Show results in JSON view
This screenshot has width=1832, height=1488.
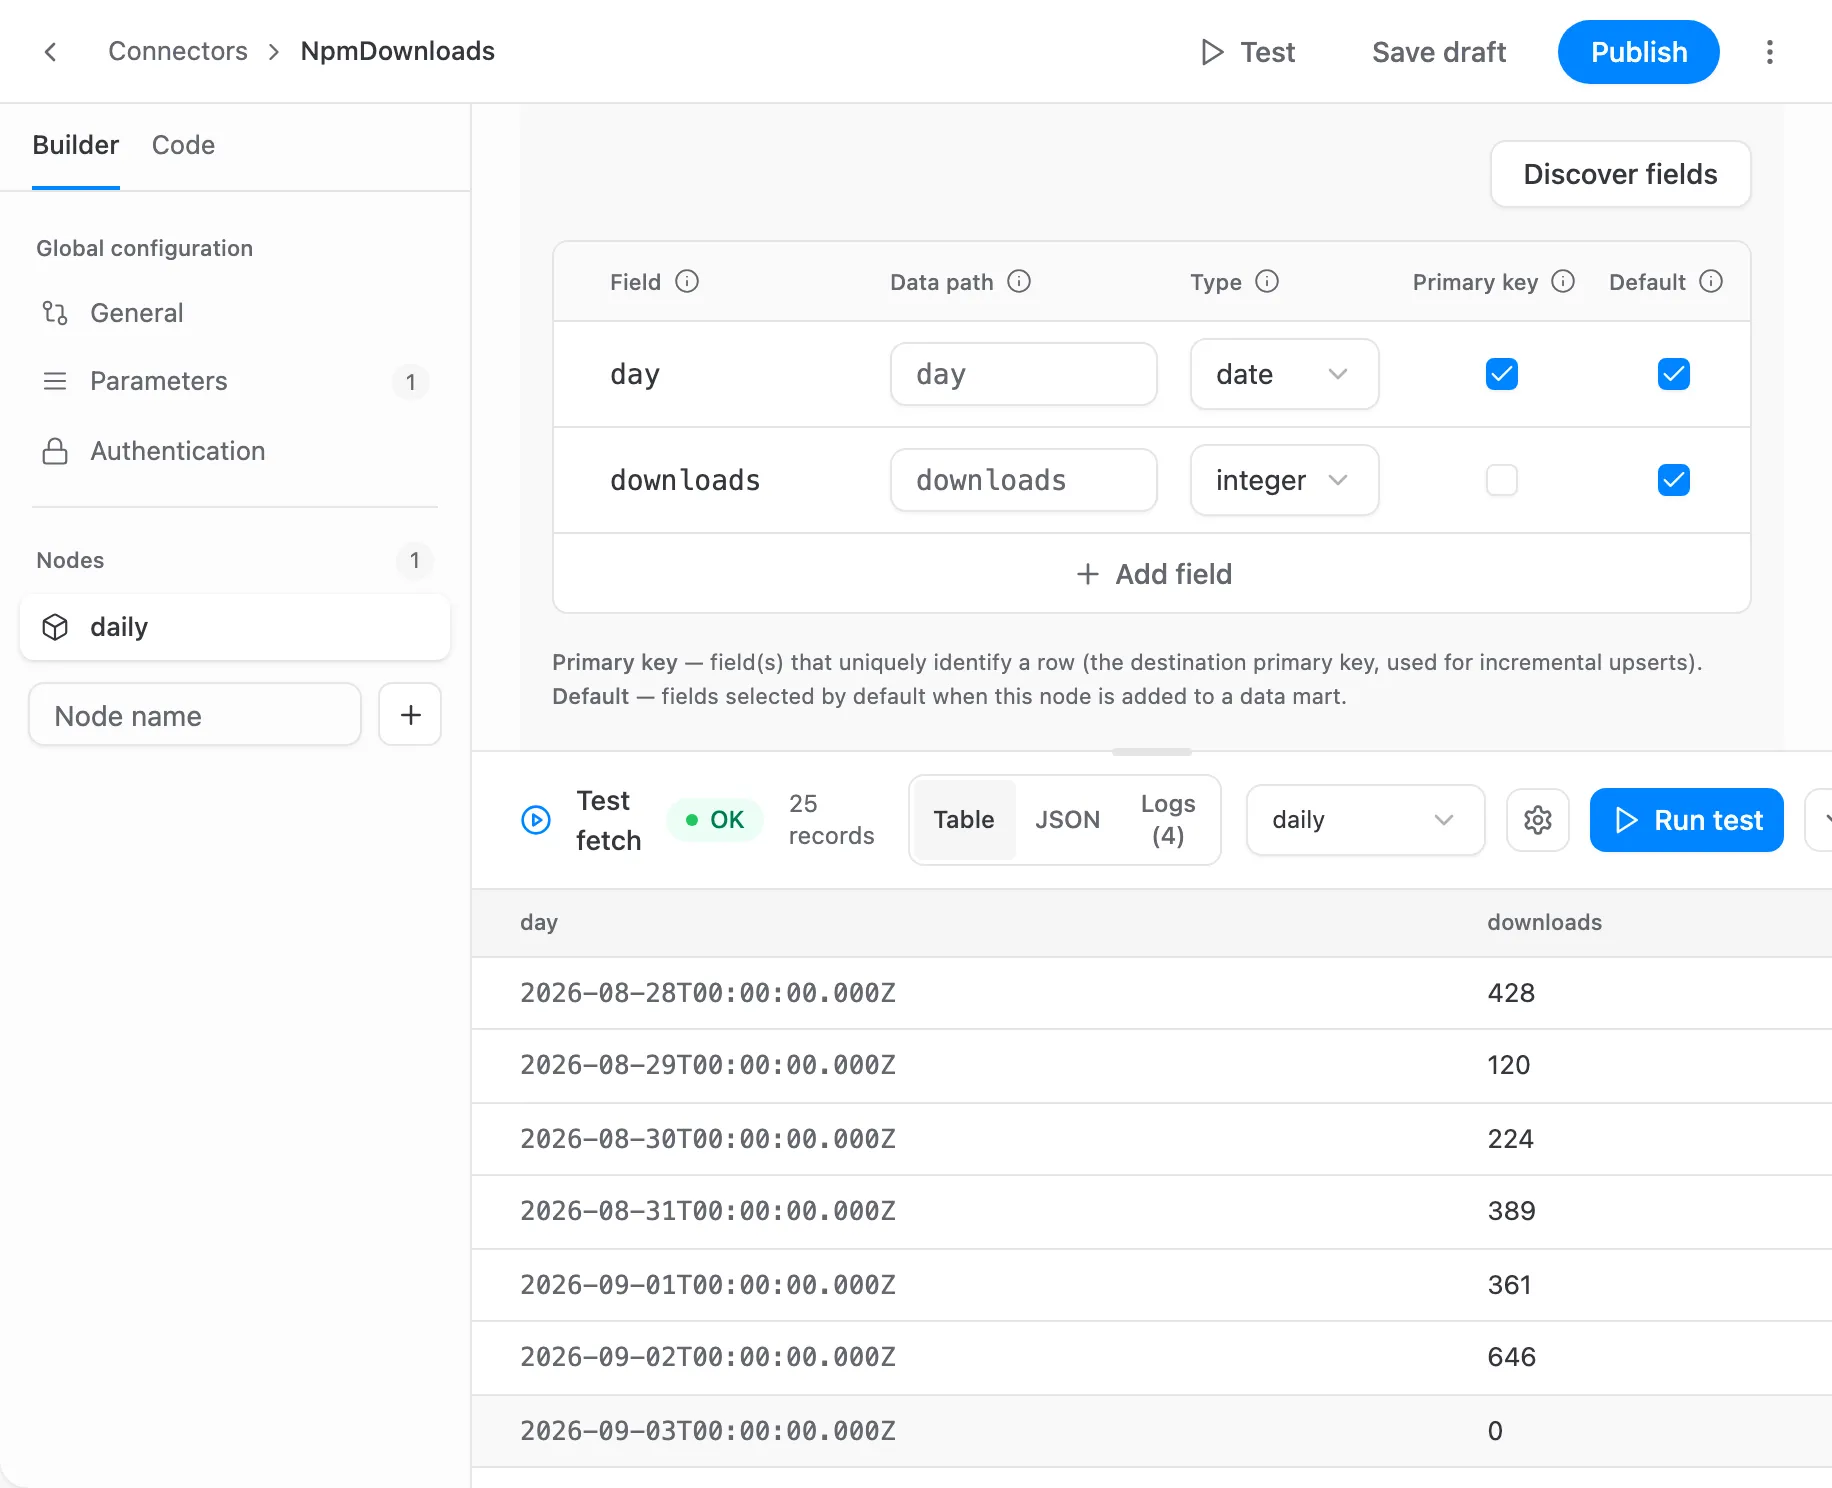(1067, 820)
